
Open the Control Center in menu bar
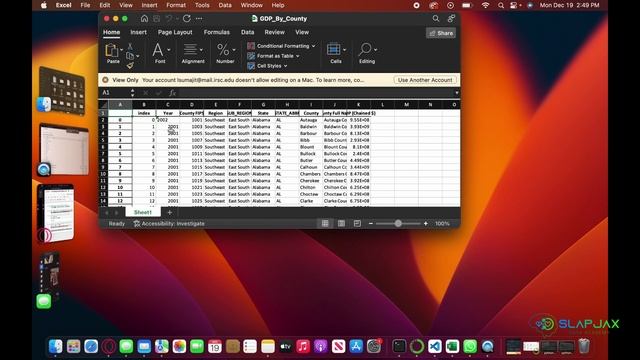[513, 5]
